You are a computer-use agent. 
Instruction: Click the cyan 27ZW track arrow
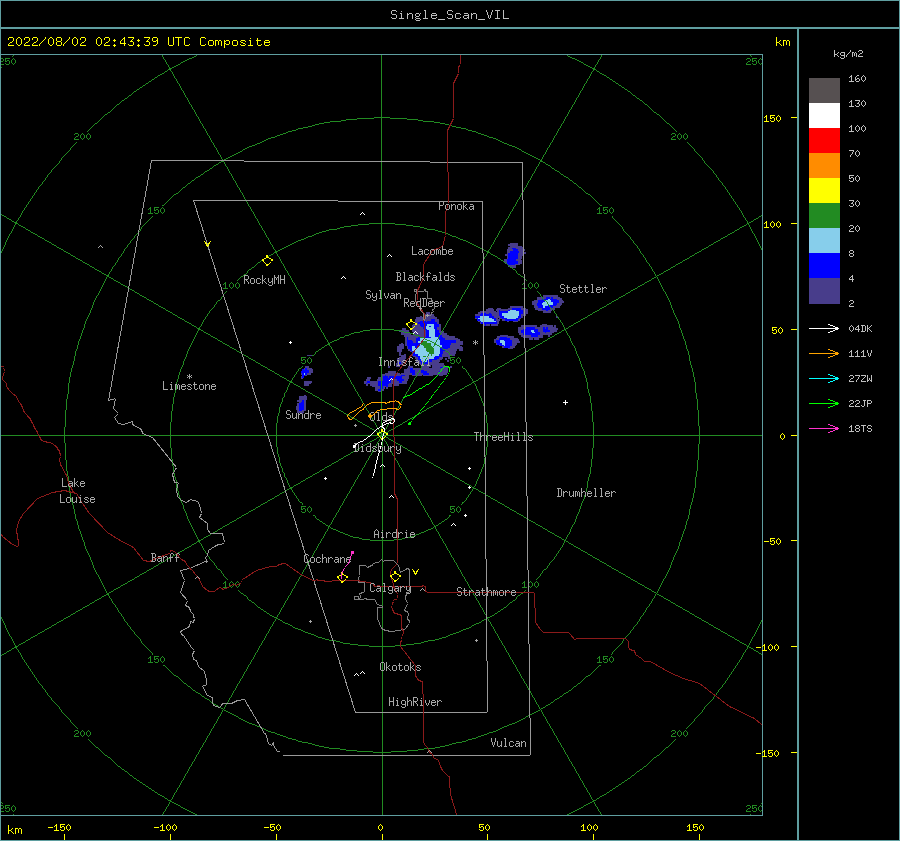(824, 378)
